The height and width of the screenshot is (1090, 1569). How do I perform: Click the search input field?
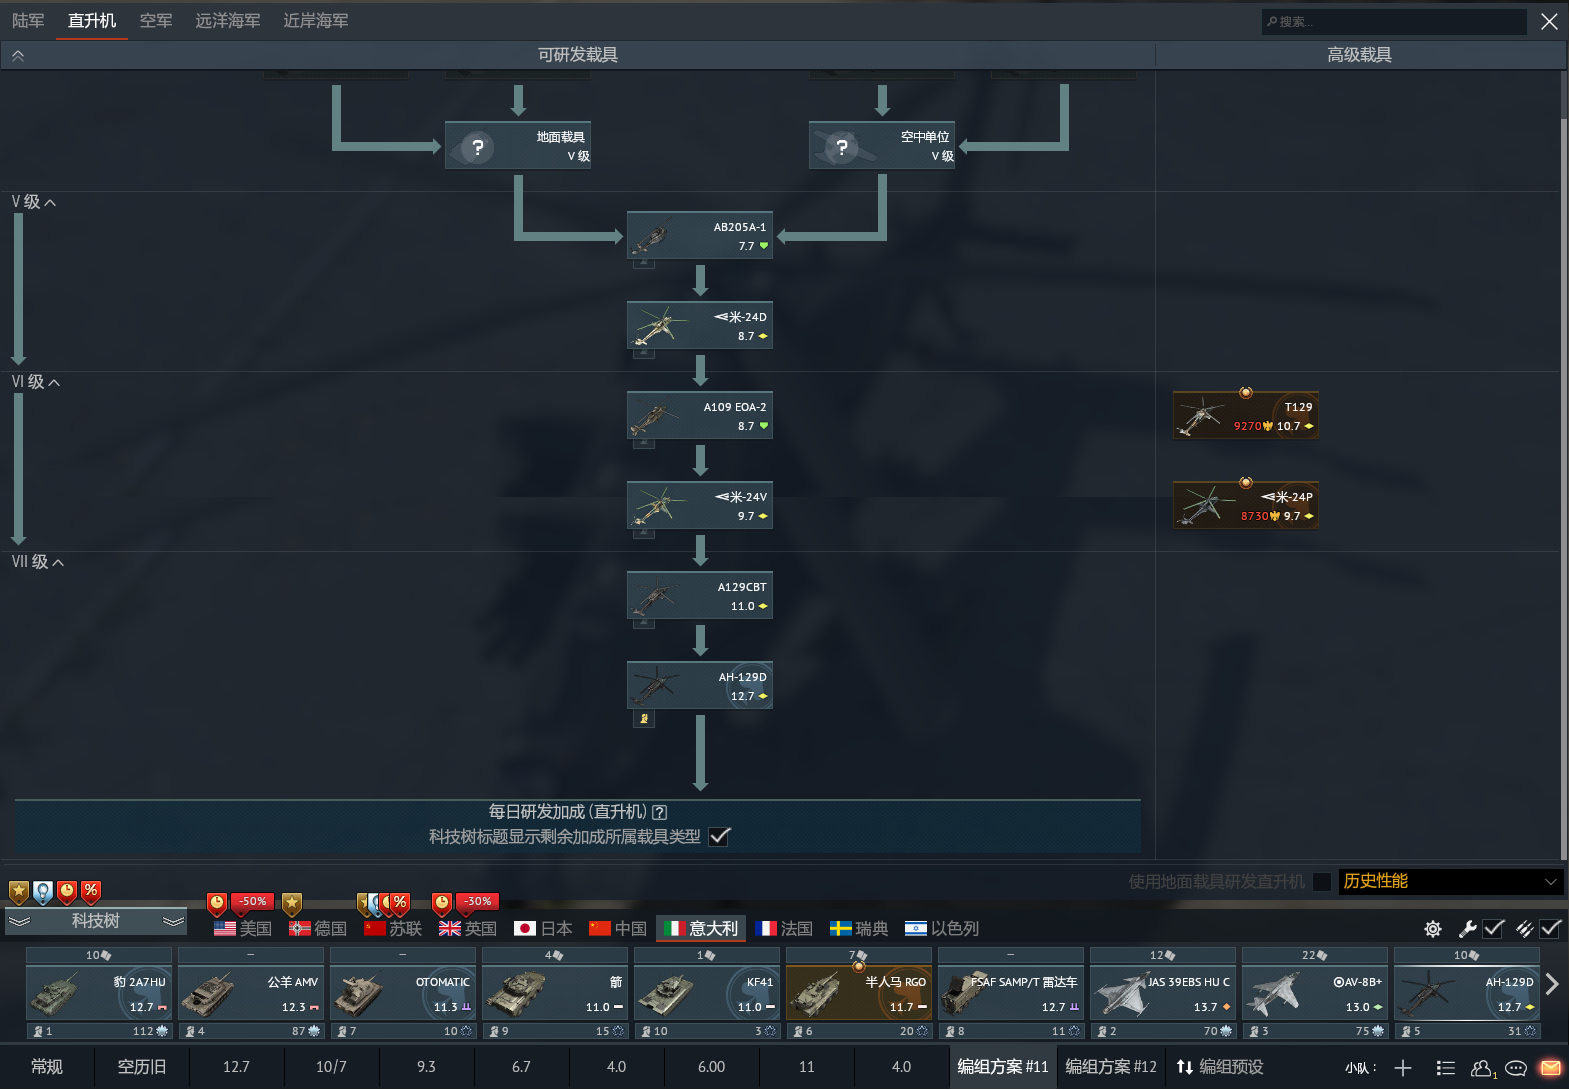(x=1394, y=21)
